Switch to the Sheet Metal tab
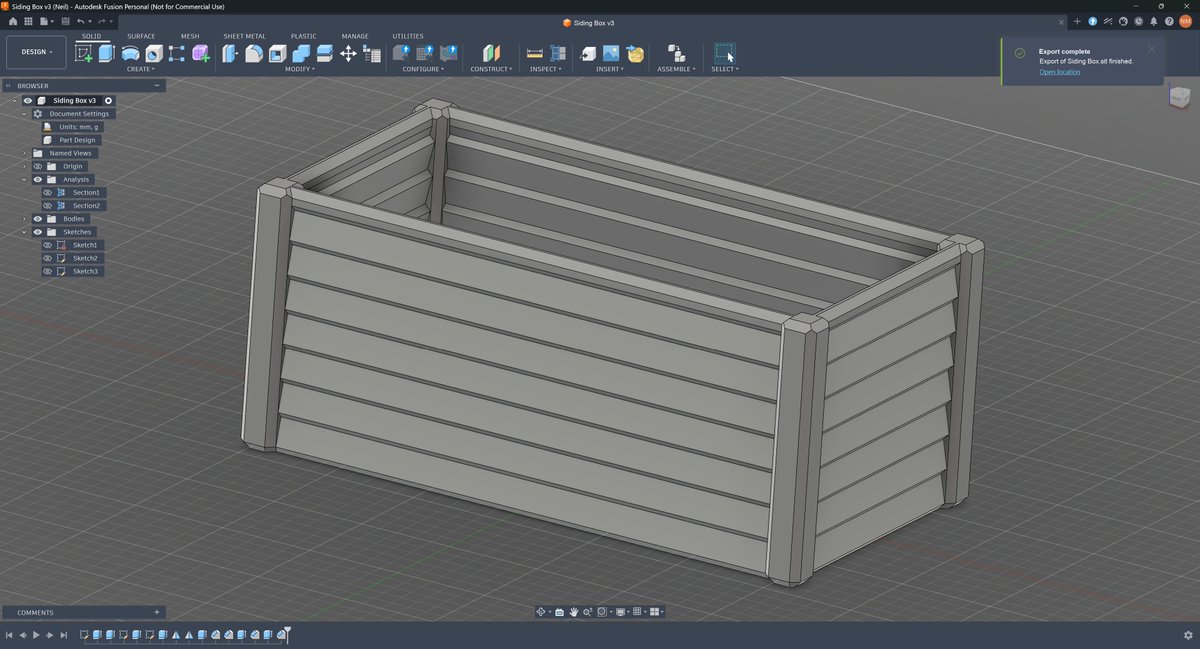 click(245, 36)
